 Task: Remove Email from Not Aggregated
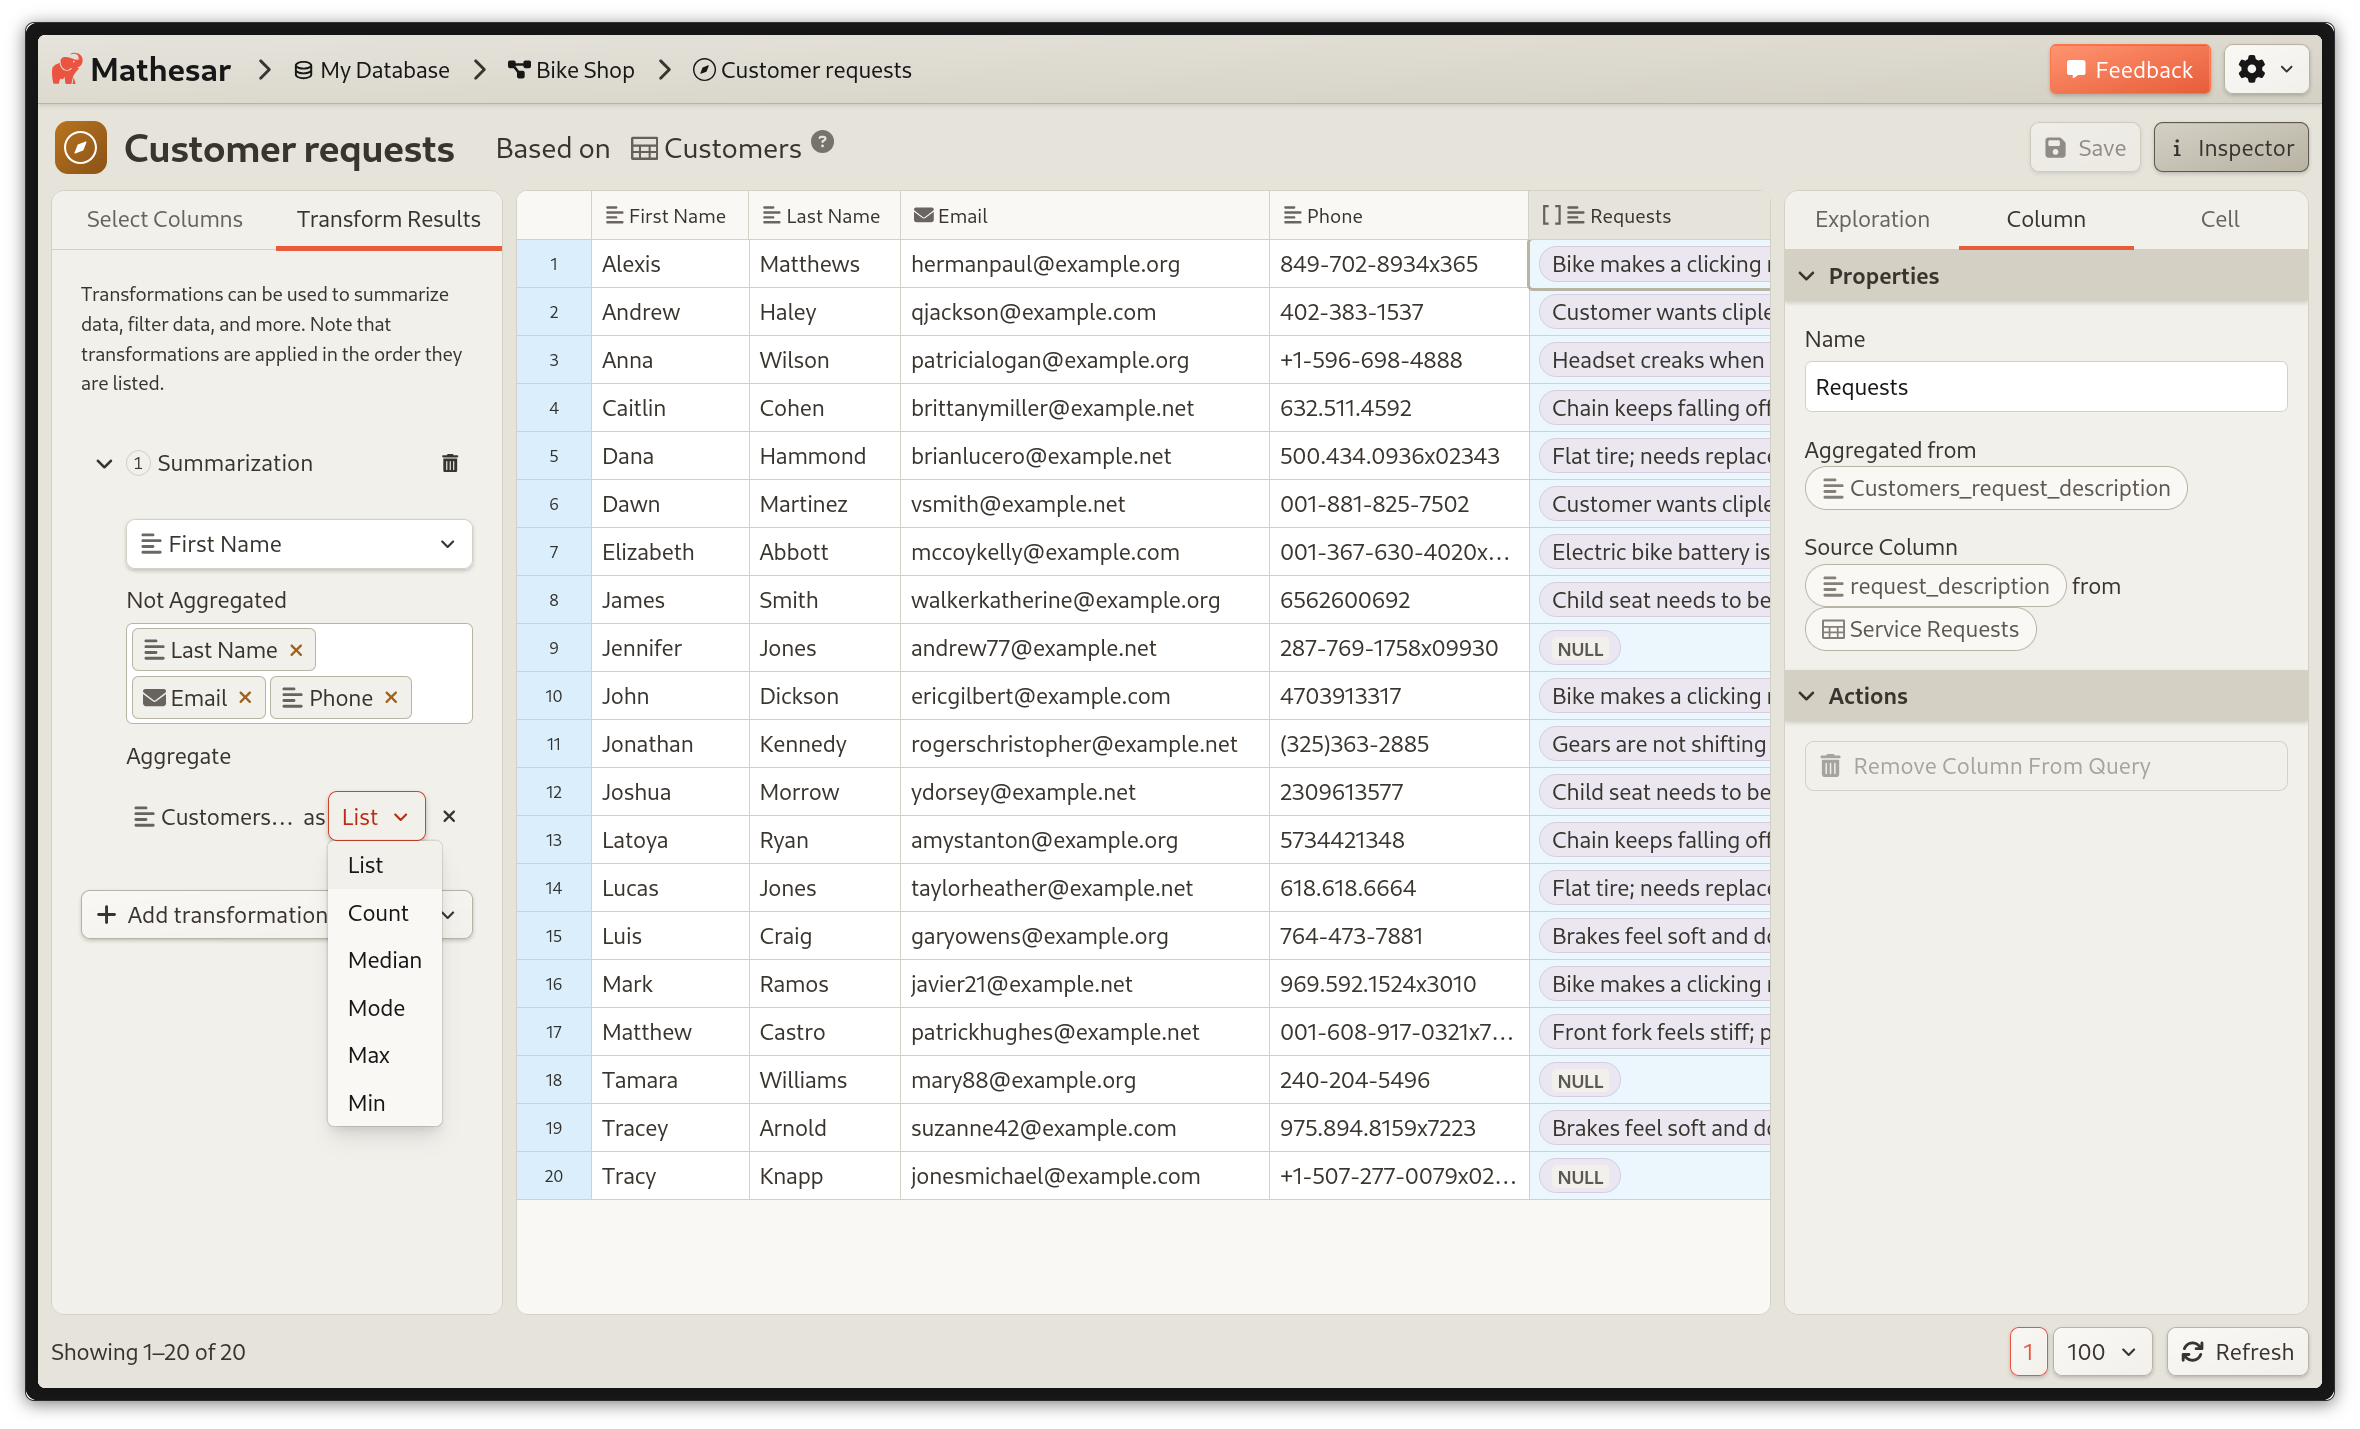(245, 698)
